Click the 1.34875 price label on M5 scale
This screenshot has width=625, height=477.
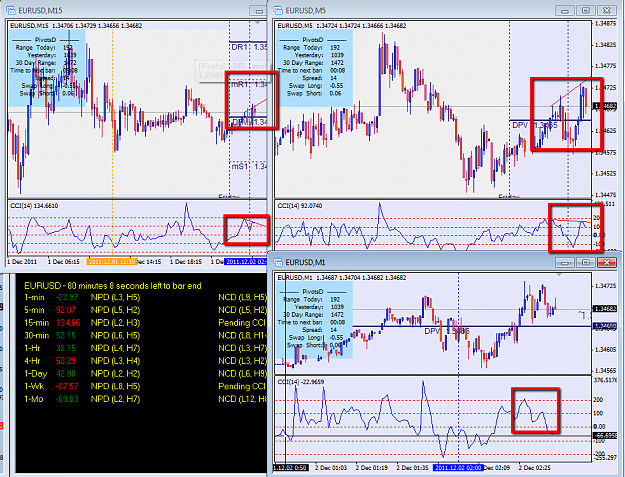click(605, 24)
